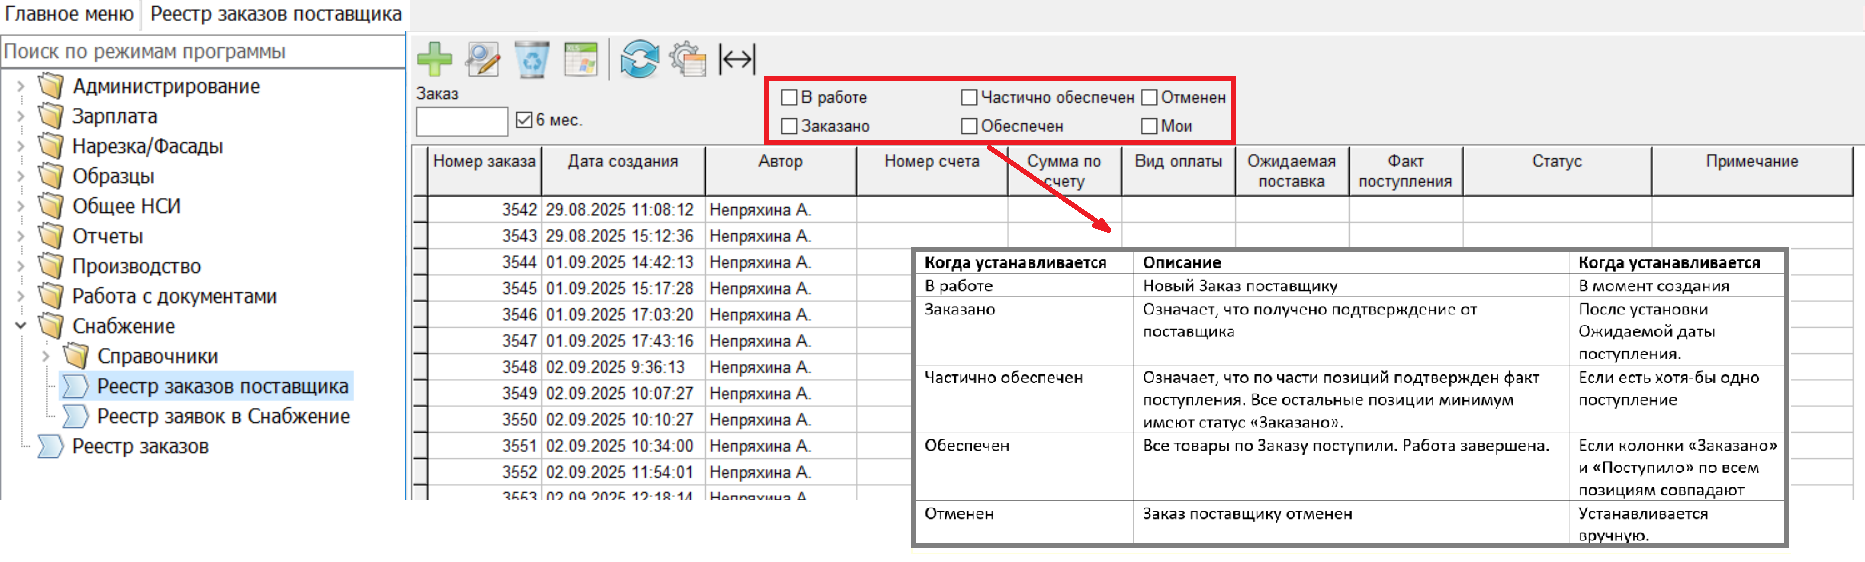
Task: Check the Отменен status filter
Action: click(x=1150, y=97)
